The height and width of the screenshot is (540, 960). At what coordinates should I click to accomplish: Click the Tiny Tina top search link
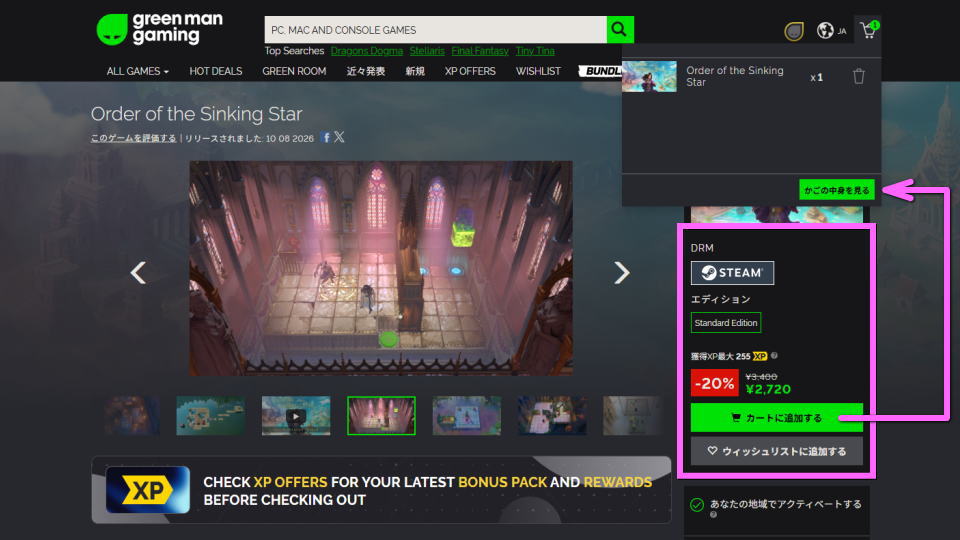pos(535,51)
